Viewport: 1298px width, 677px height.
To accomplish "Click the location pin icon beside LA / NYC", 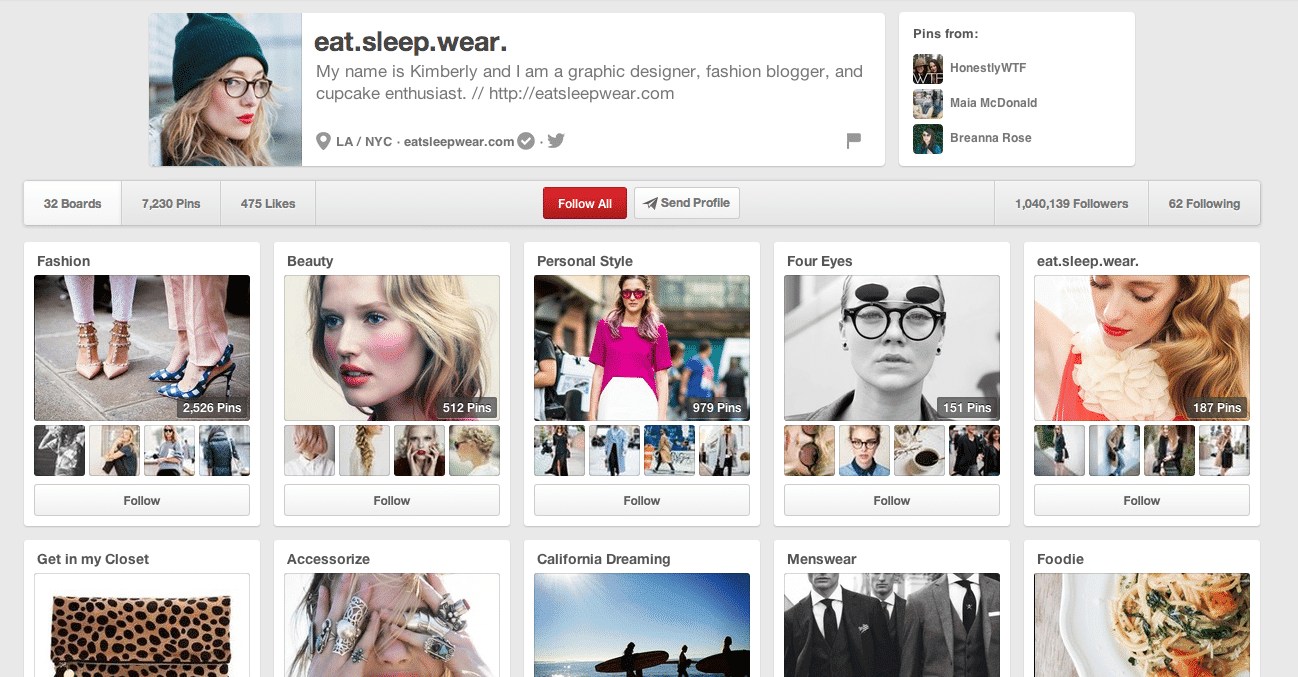I will tap(323, 141).
